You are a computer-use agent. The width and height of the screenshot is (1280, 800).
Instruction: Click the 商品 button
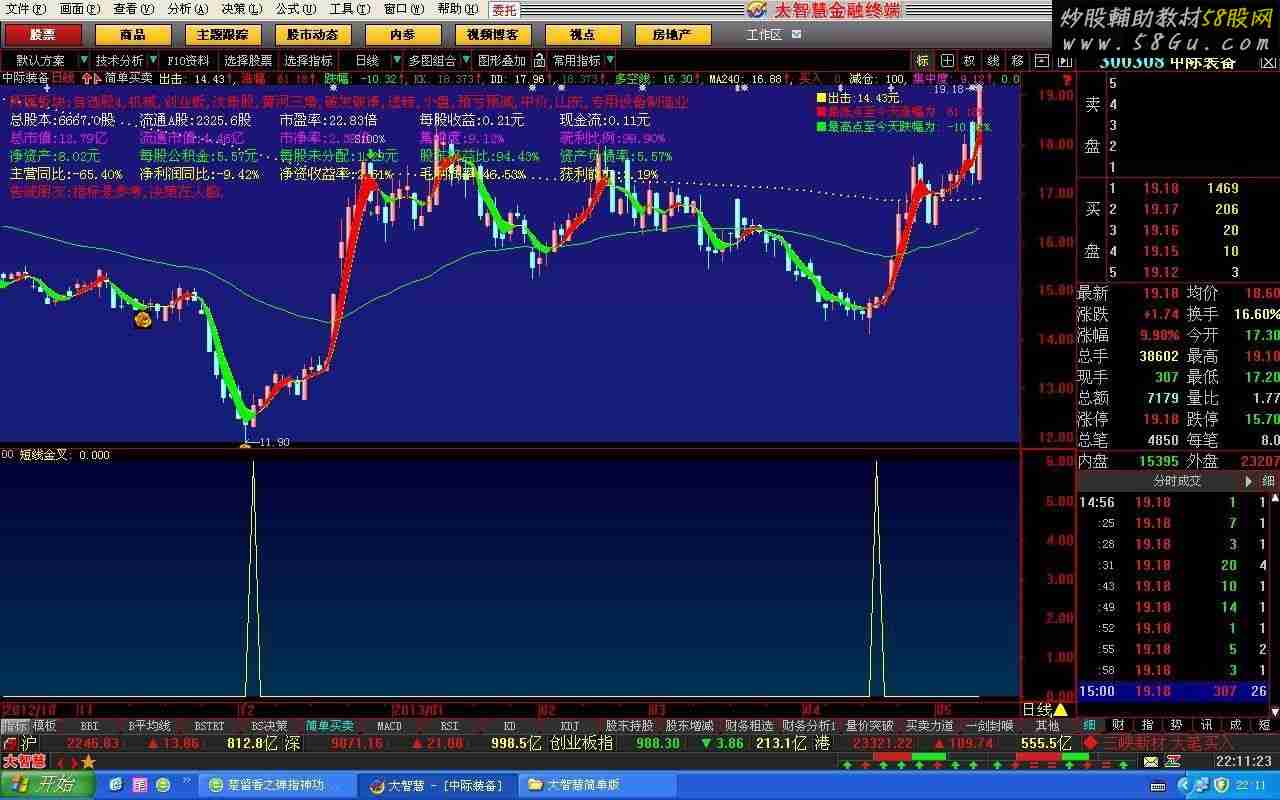pyautogui.click(x=132, y=35)
